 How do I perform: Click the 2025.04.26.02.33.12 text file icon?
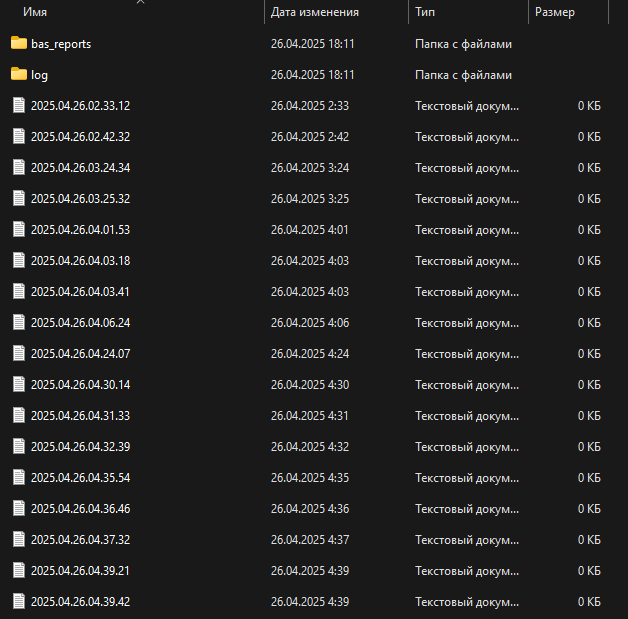(x=18, y=106)
